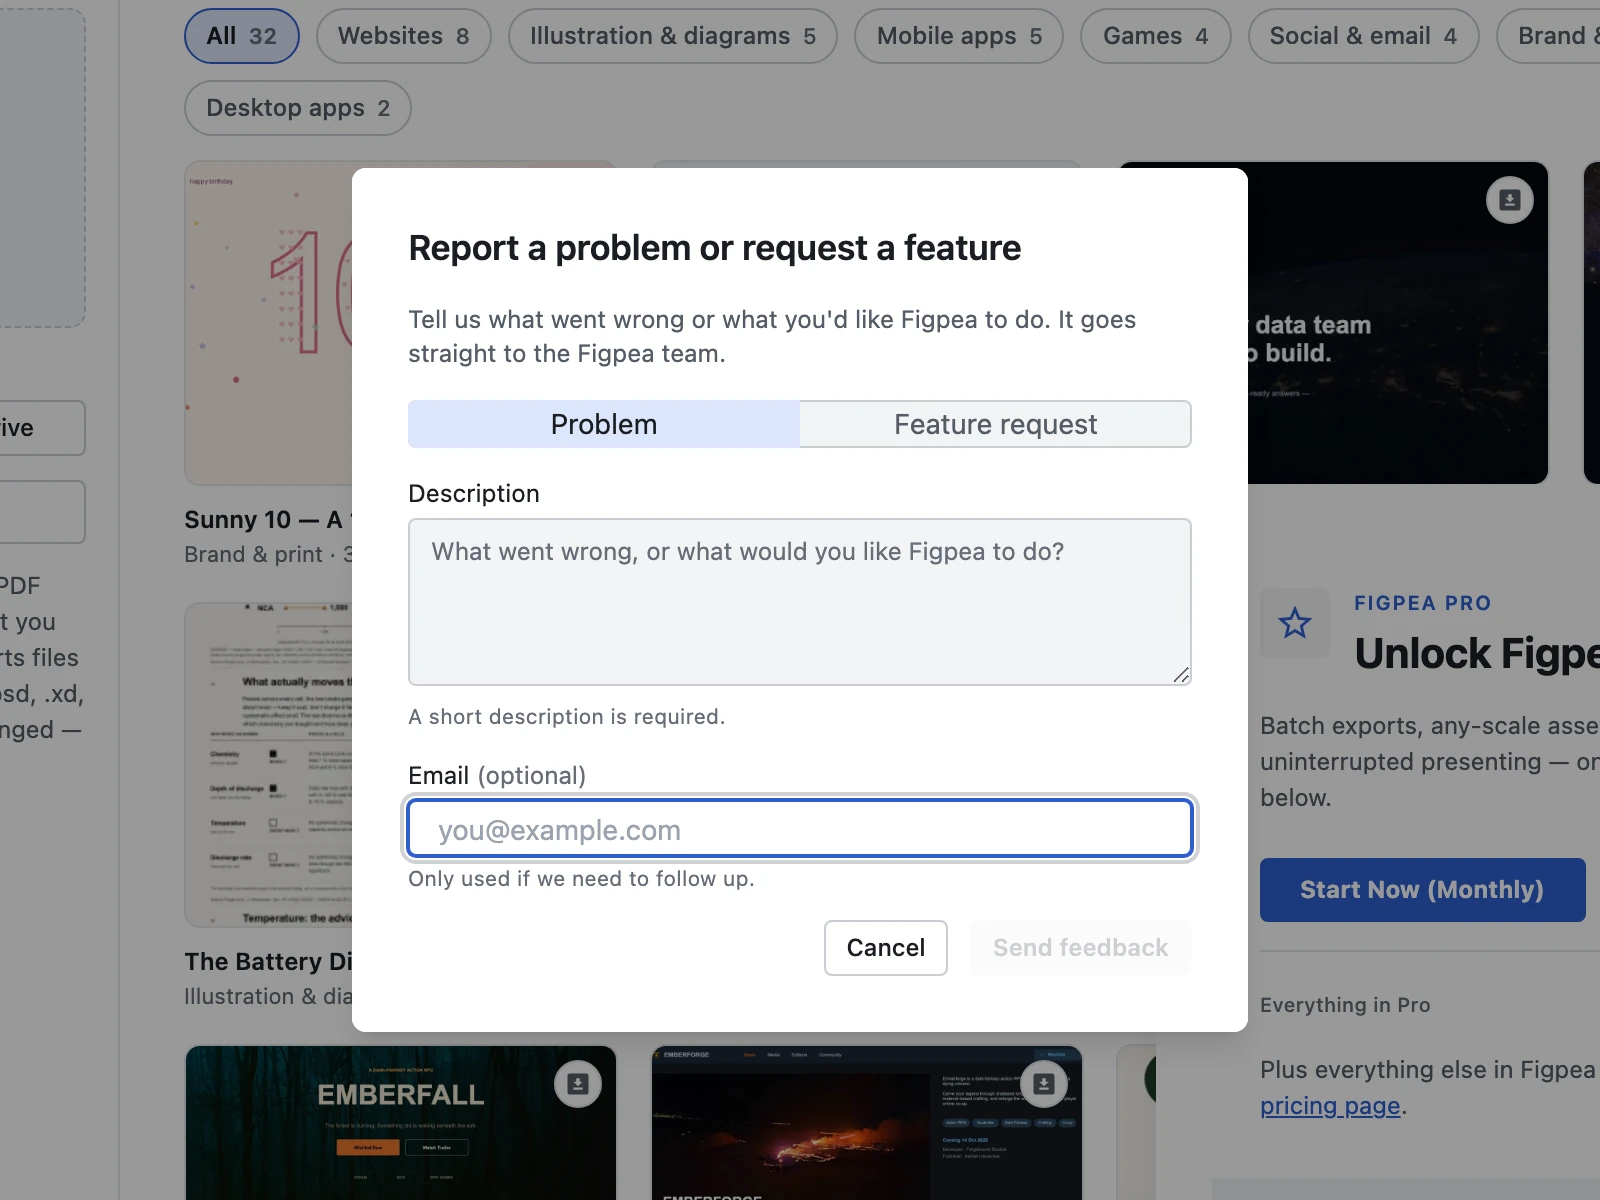Click 'Everything in Pro' text
This screenshot has width=1600, height=1200.
point(1345,1005)
